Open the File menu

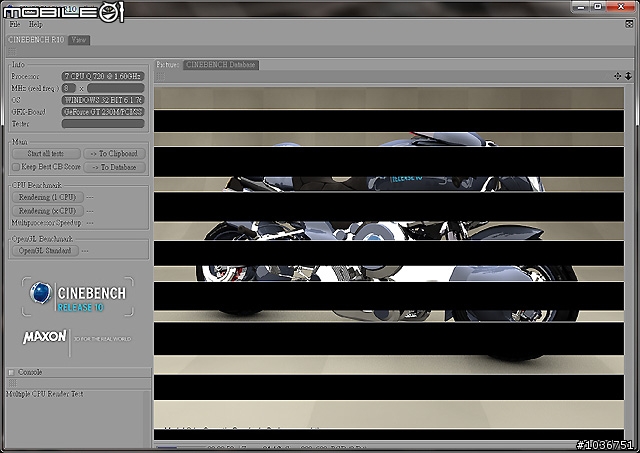click(15, 24)
